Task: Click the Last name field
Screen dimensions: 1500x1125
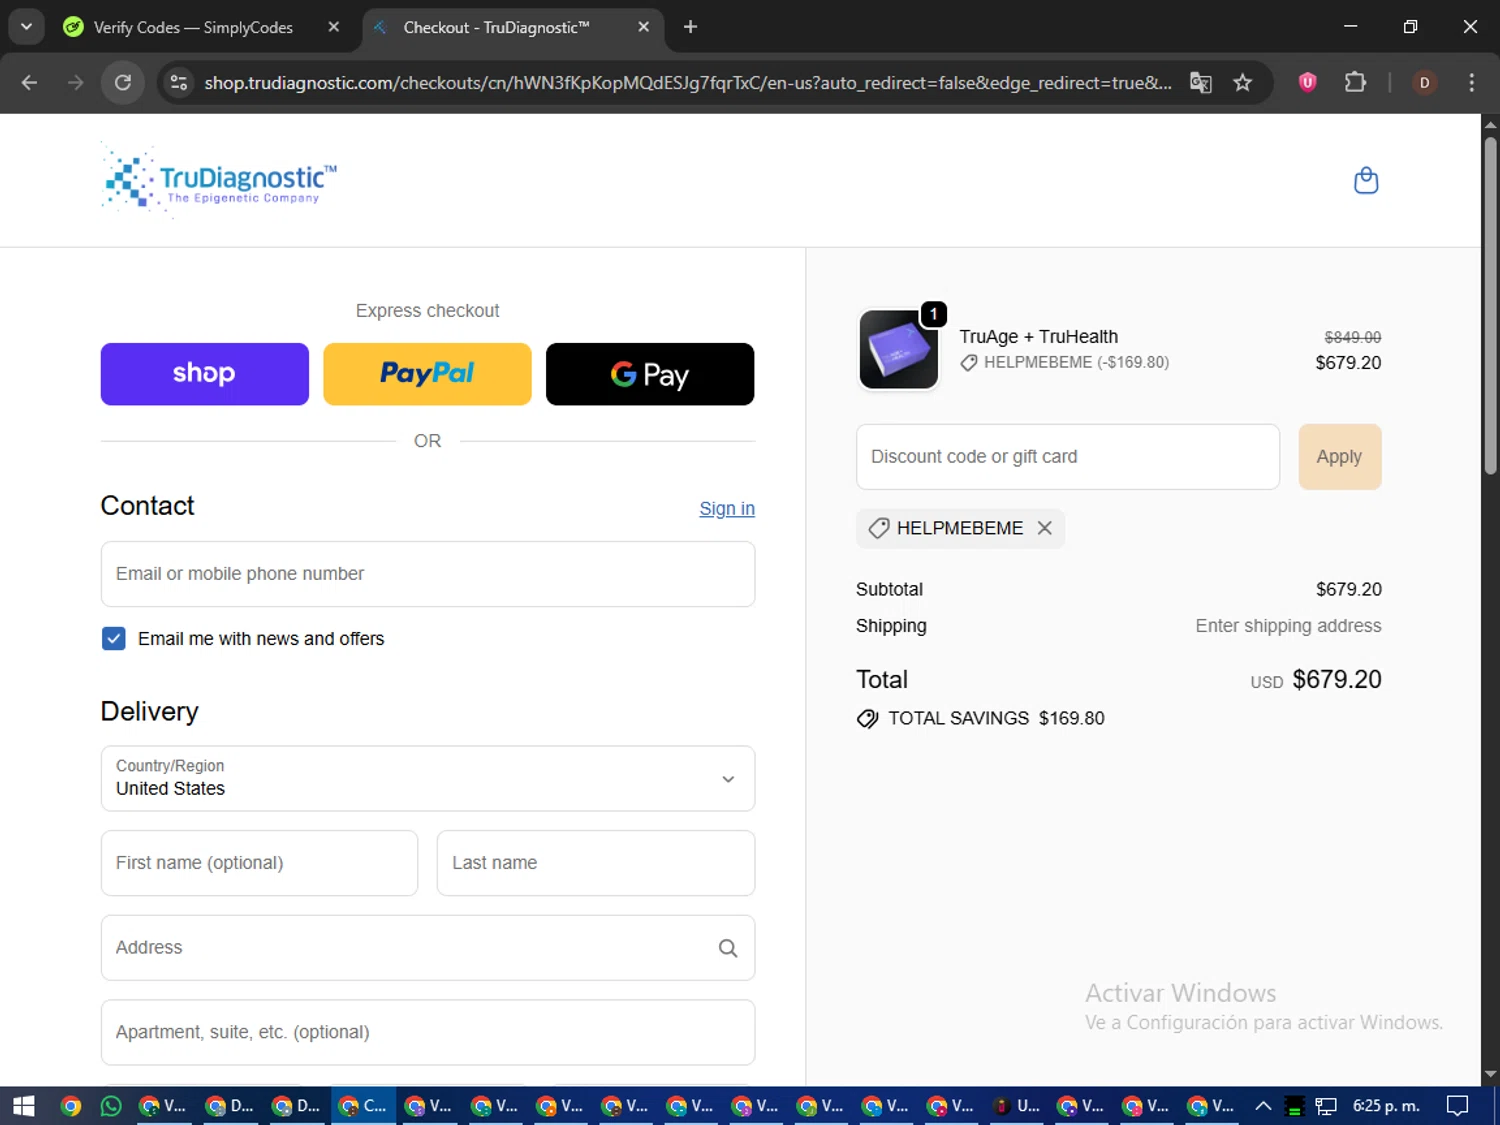Action: pos(596,863)
